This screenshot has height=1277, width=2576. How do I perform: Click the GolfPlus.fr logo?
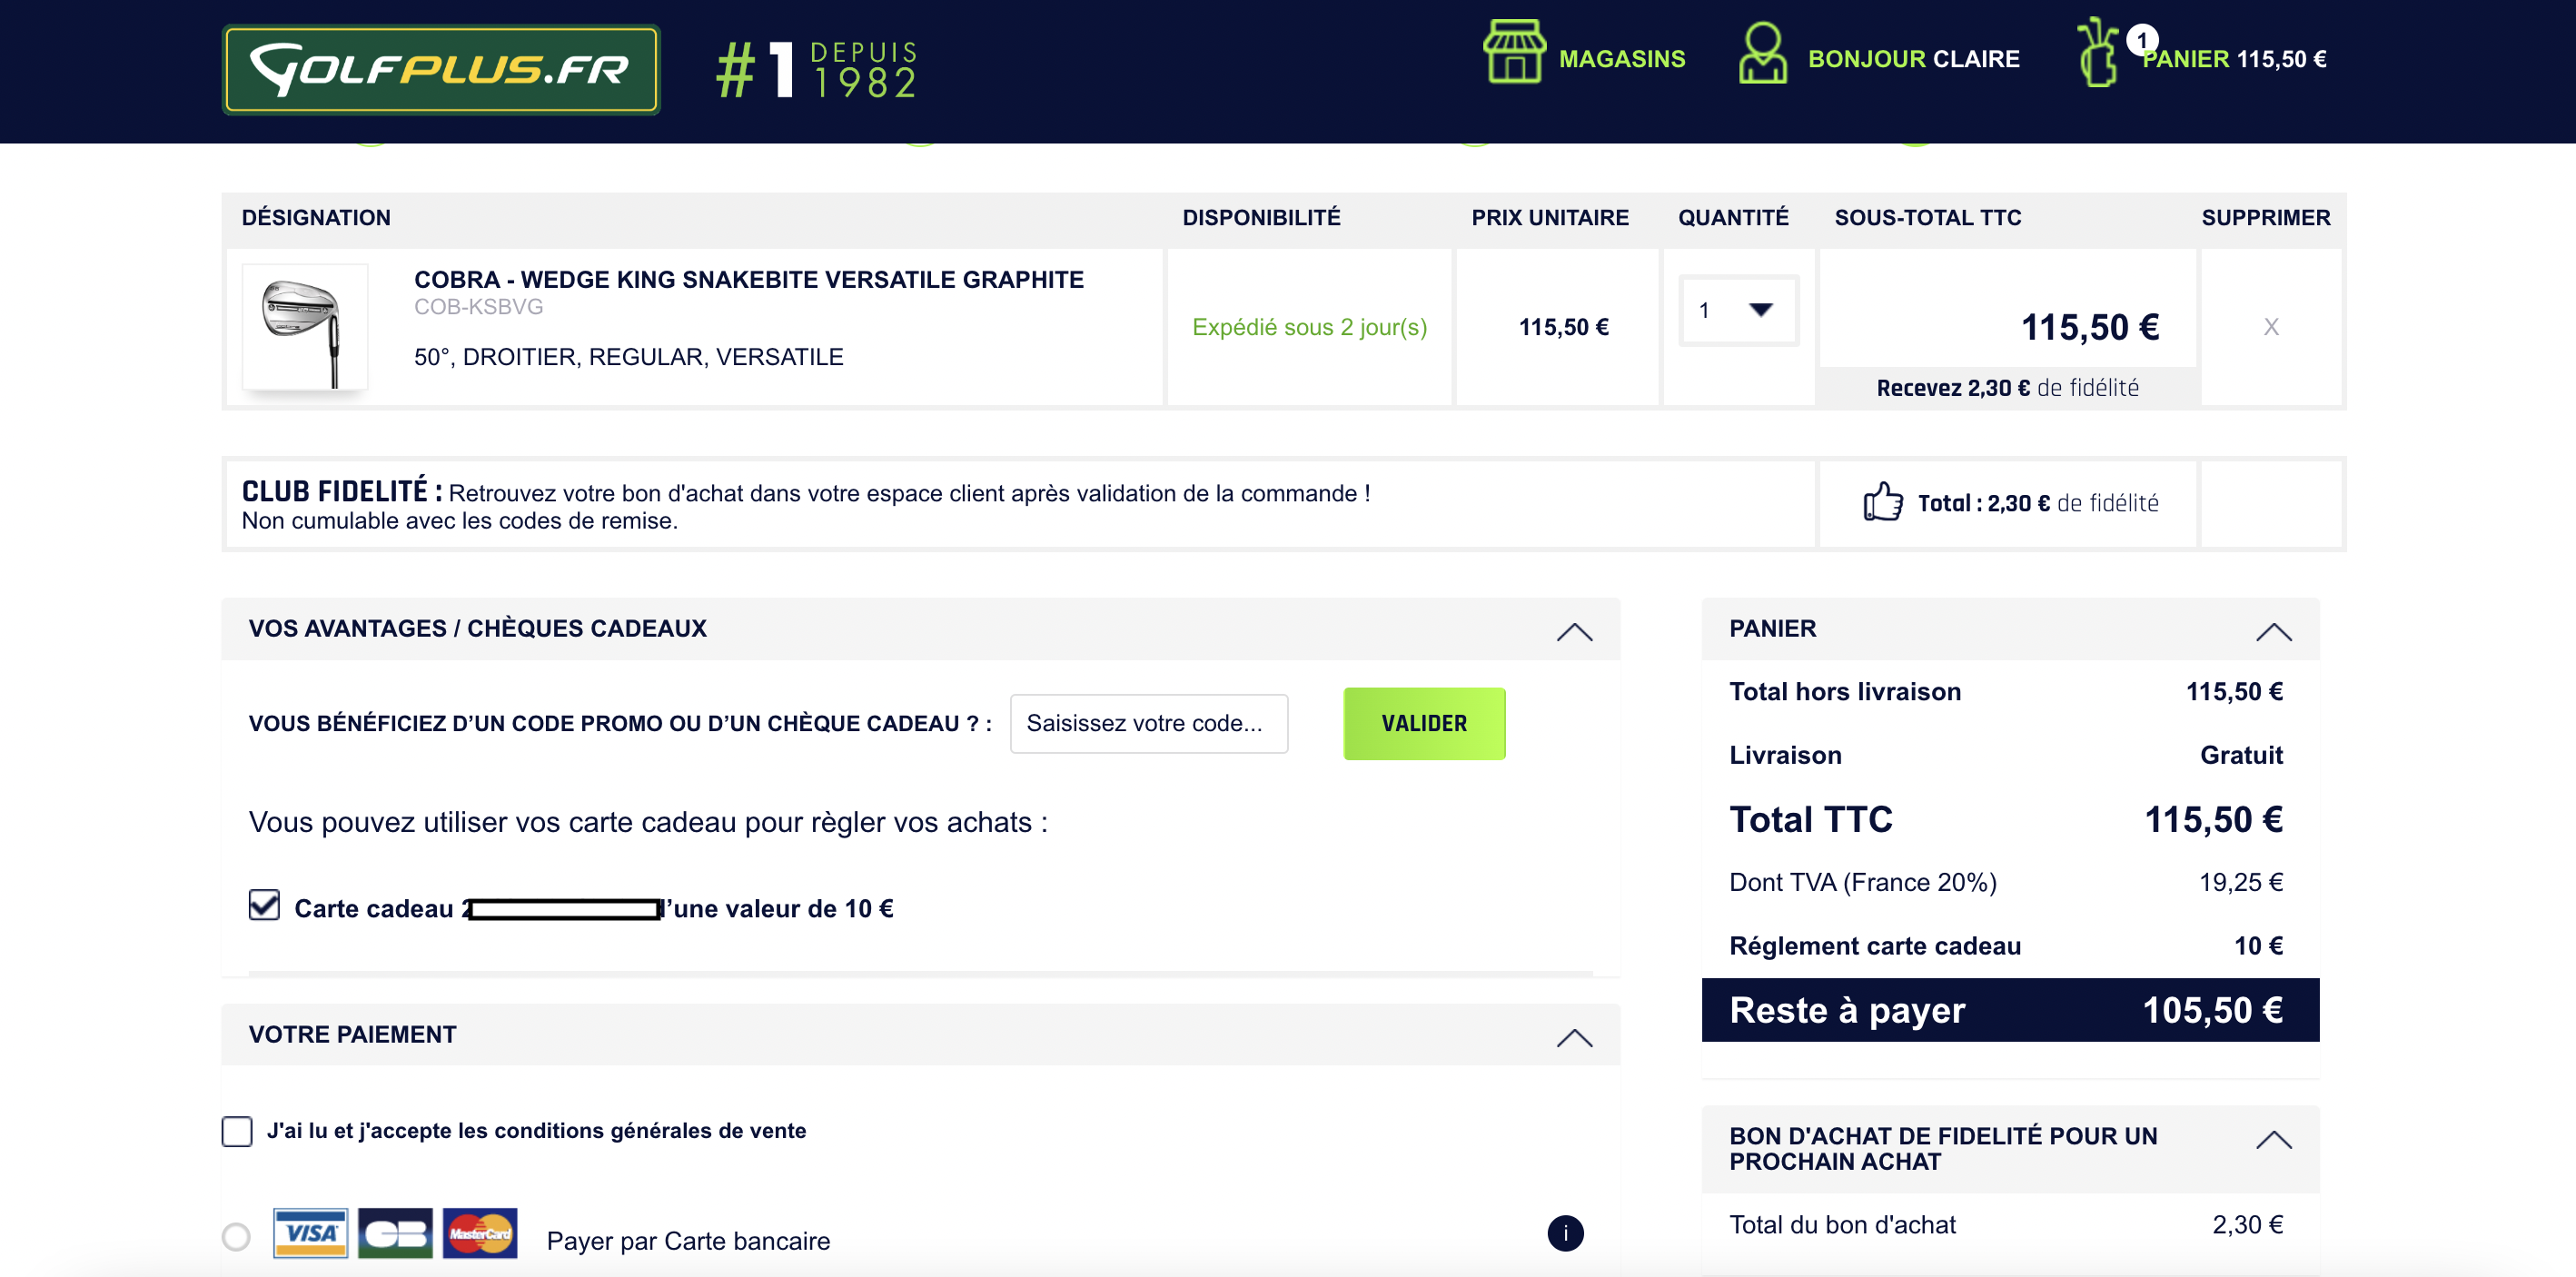pyautogui.click(x=441, y=69)
